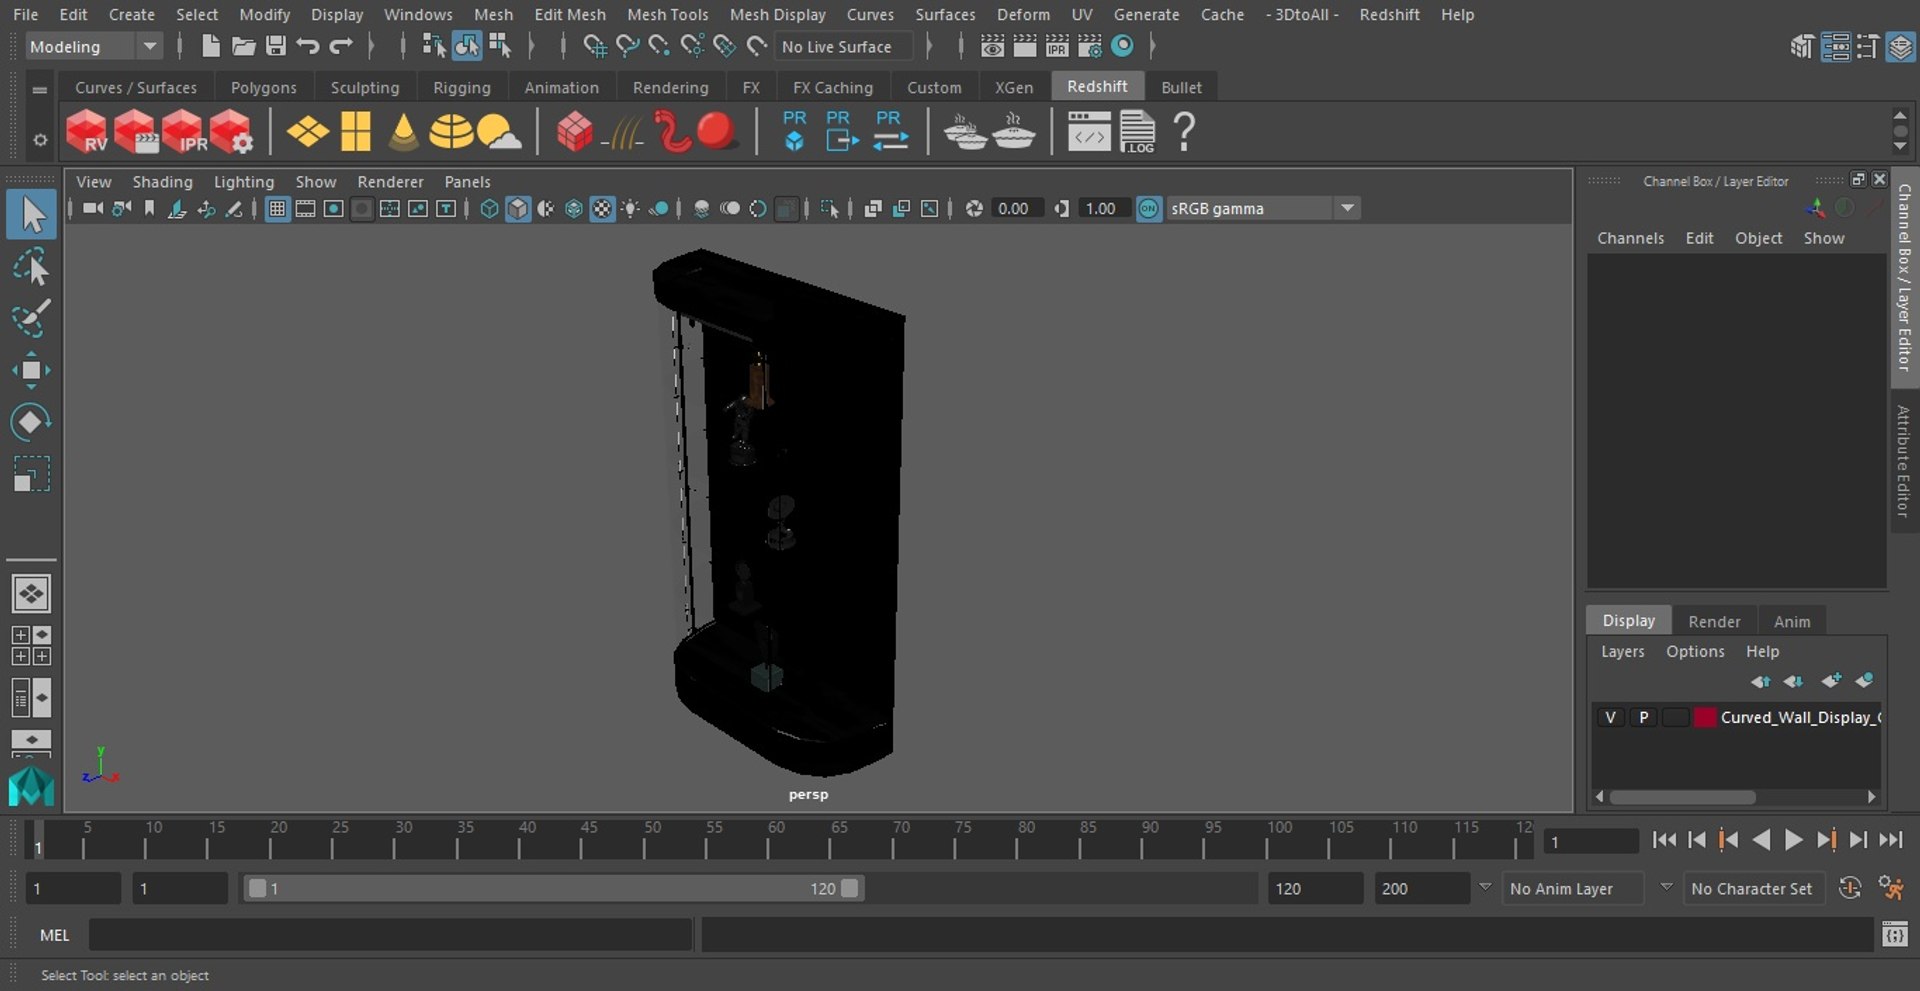Viewport: 1920px width, 991px height.
Task: Open the Mesh Tools menu
Action: click(667, 14)
